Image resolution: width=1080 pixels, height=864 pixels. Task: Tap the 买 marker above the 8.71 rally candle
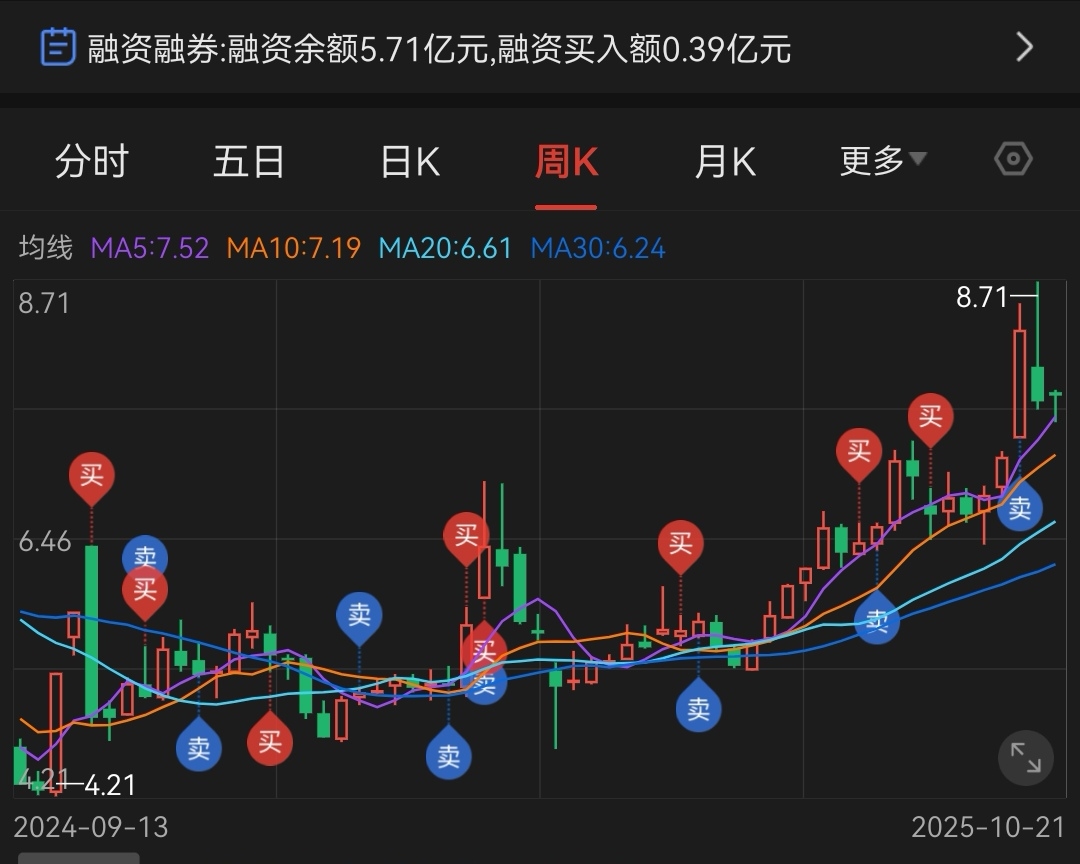click(x=931, y=420)
